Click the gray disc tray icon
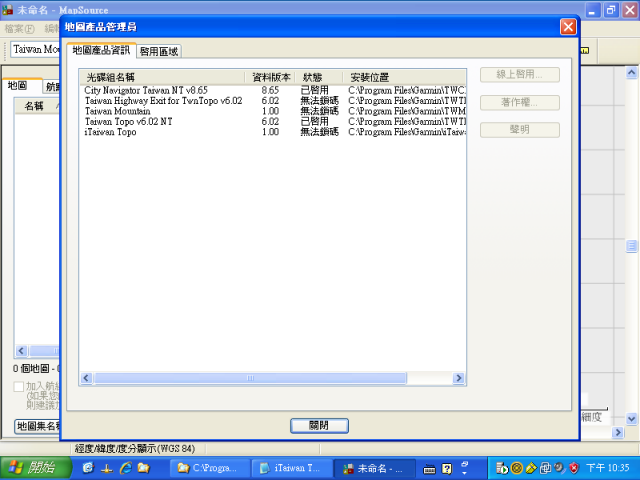Screen dimensions: 640x480 559,468
